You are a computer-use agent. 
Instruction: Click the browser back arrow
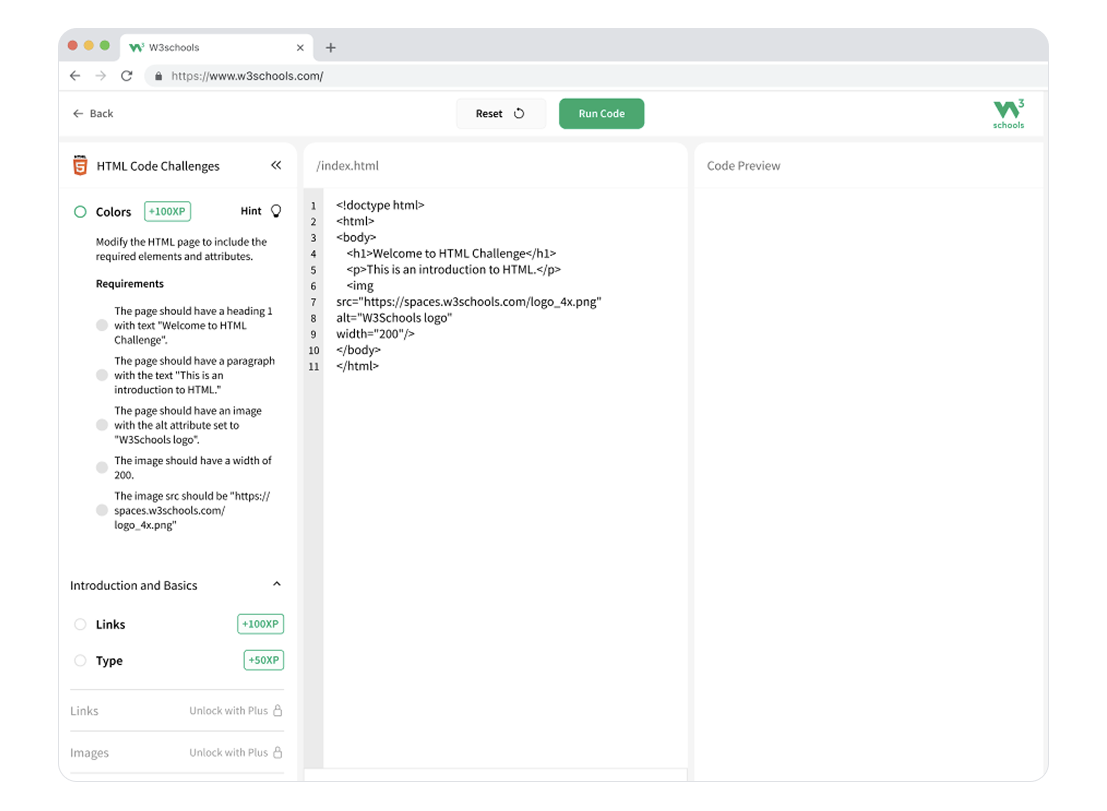75,76
